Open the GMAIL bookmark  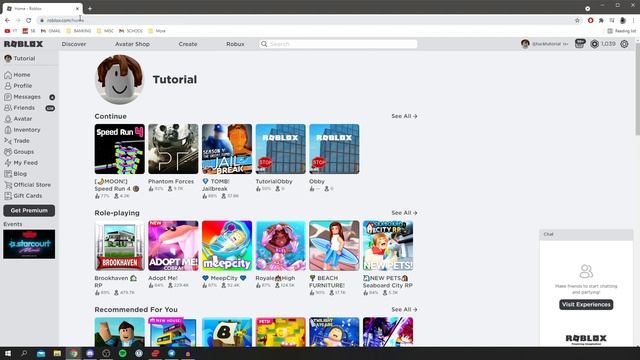[51, 31]
